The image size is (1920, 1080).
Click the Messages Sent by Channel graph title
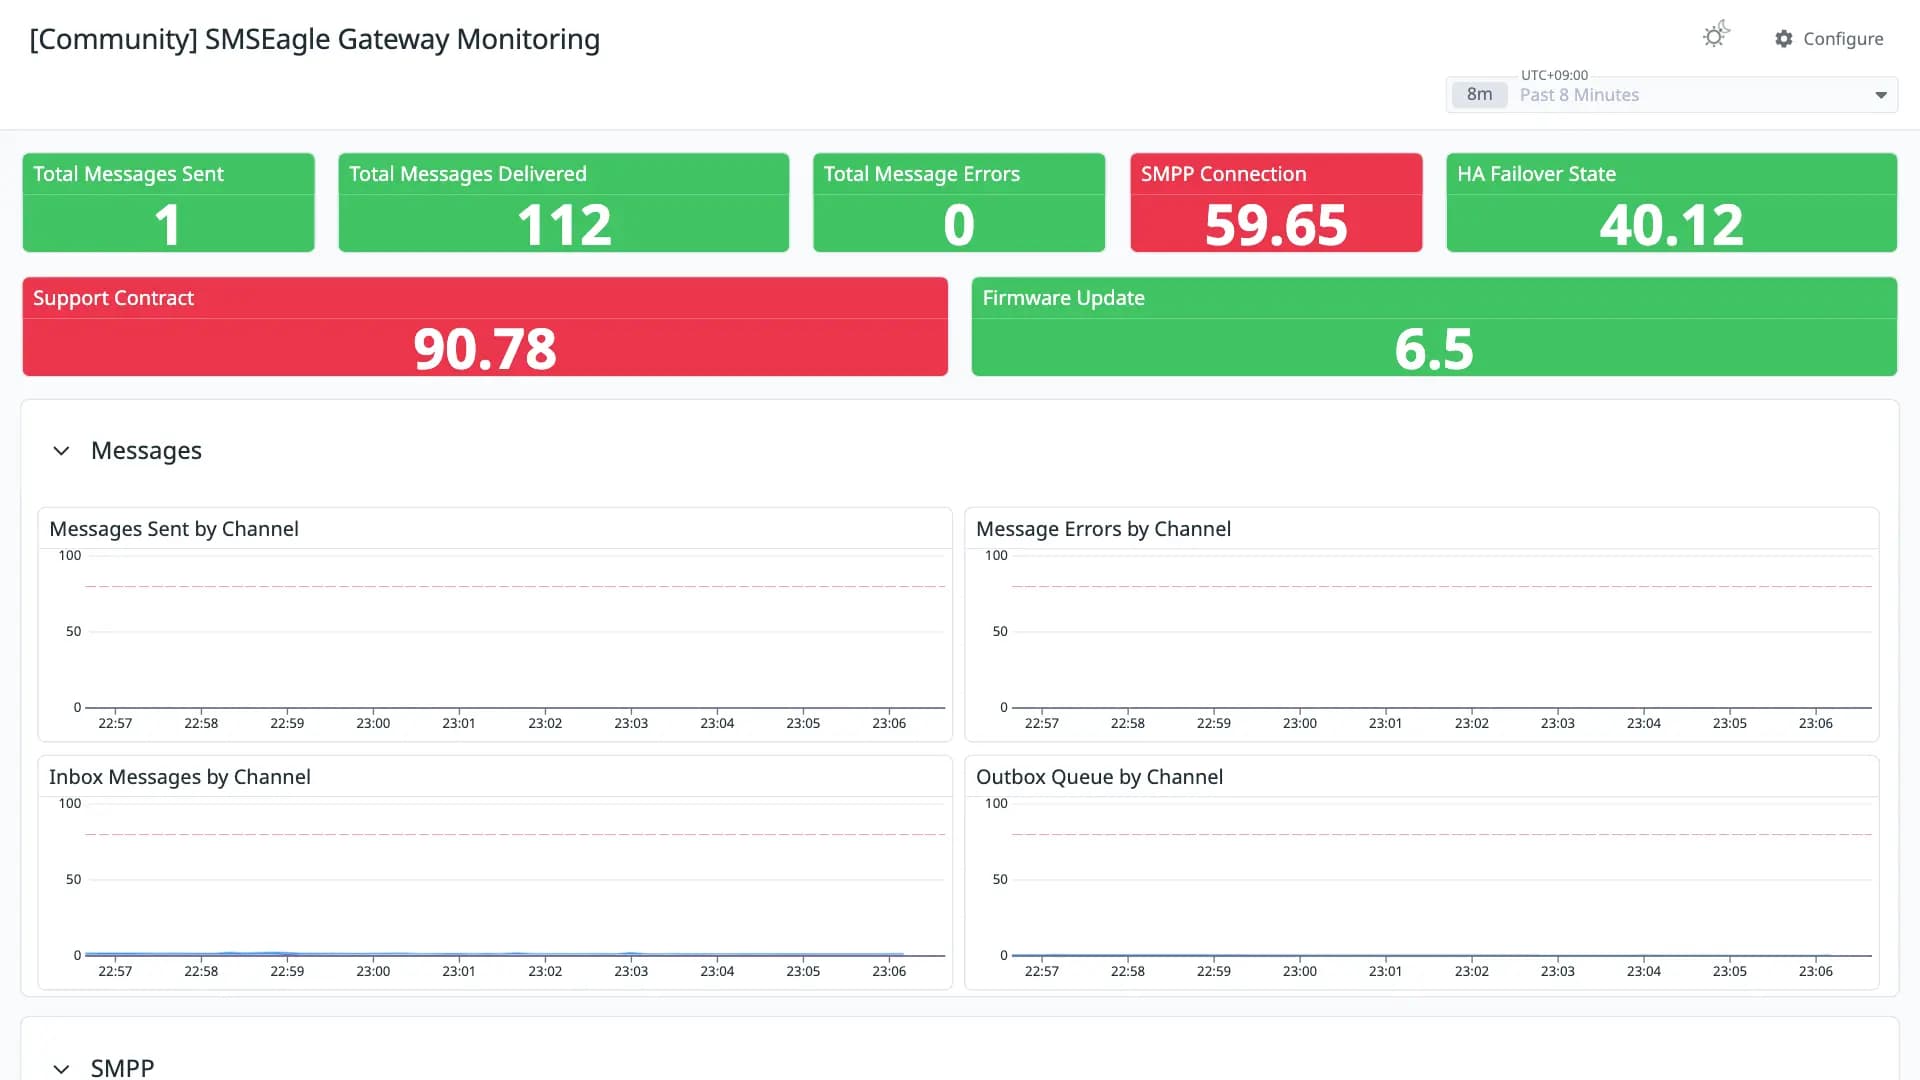pyautogui.click(x=174, y=529)
